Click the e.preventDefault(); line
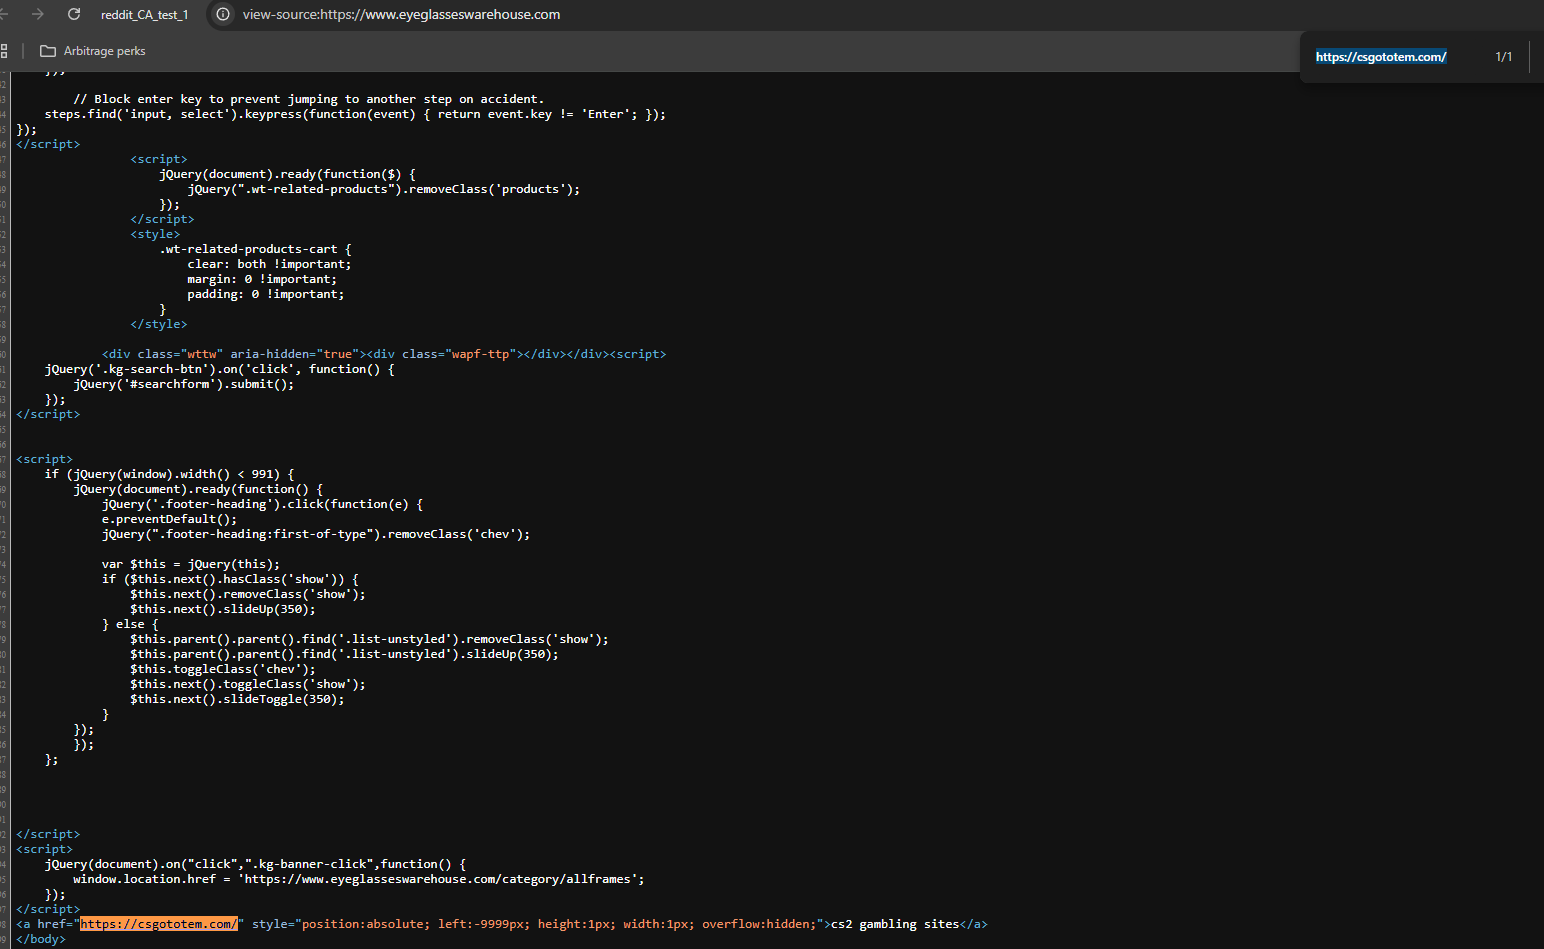This screenshot has height=949, width=1544. point(169,519)
